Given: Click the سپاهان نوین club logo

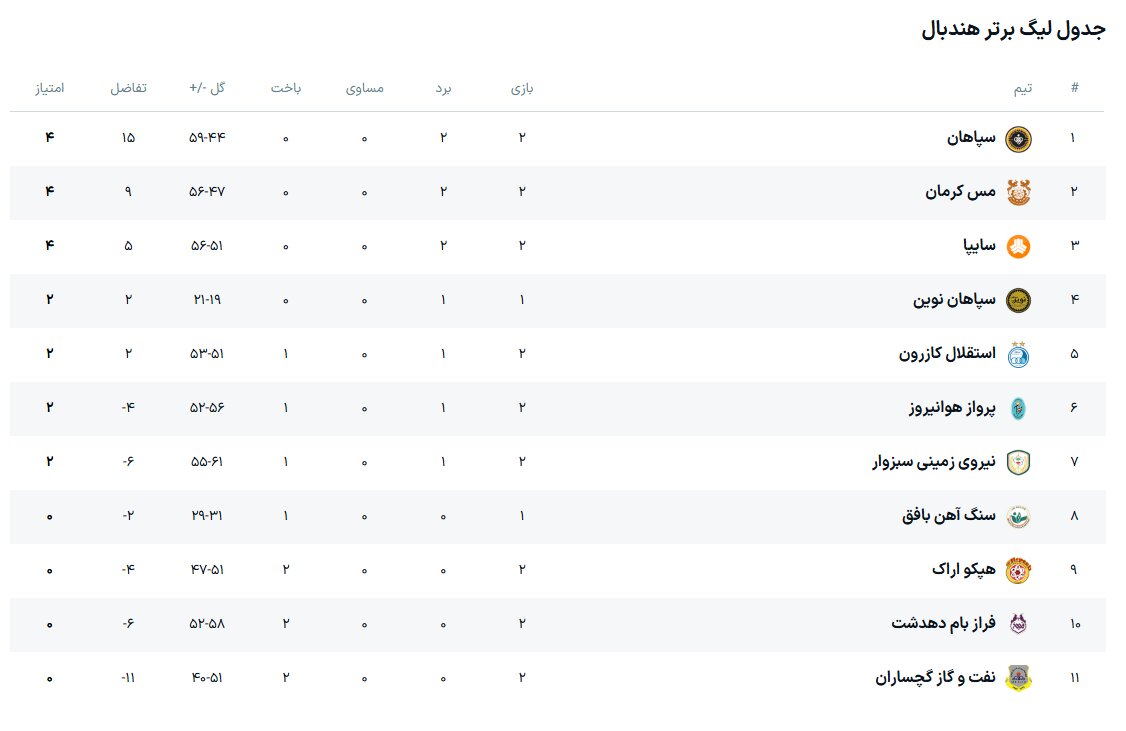Looking at the screenshot, I should pos(1017,300).
